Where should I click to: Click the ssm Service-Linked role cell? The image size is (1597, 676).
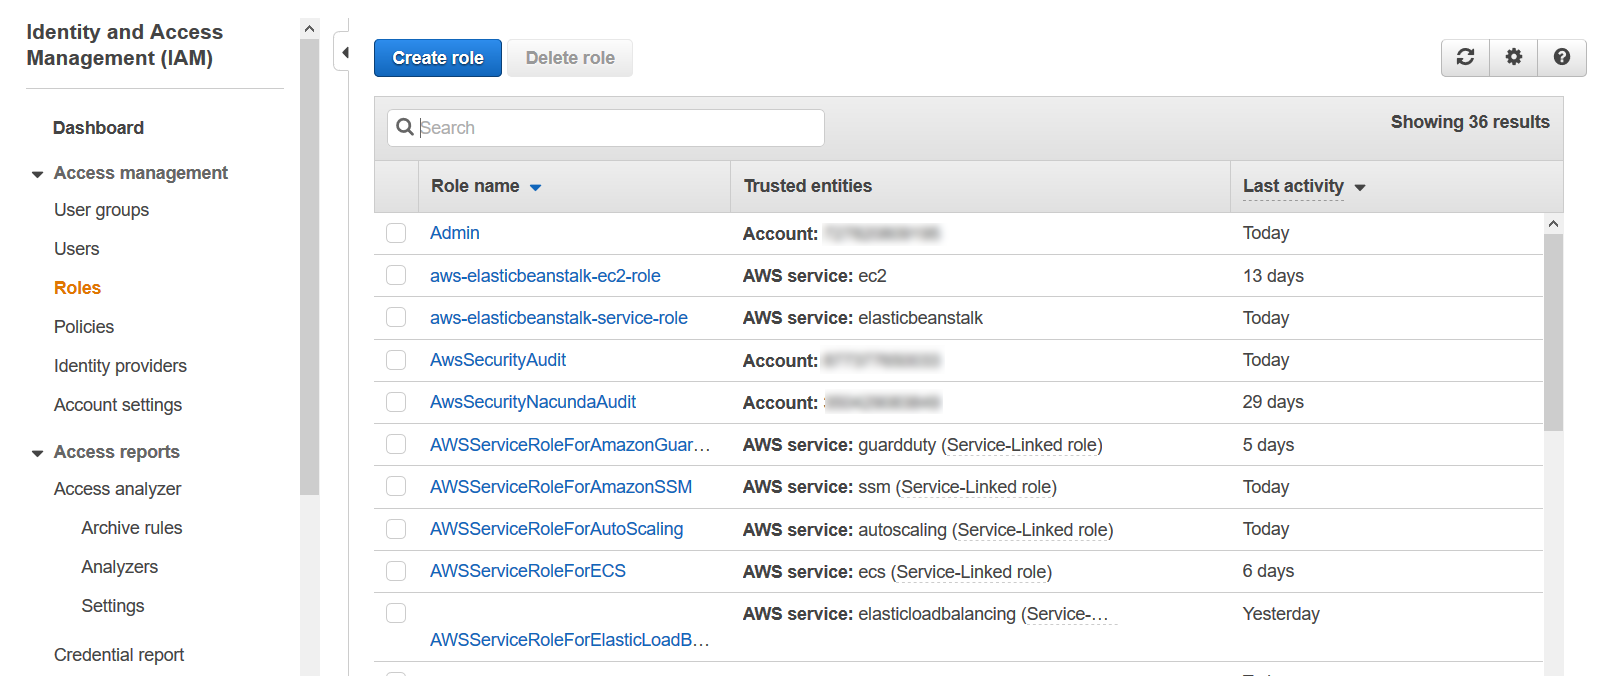[x=900, y=487]
